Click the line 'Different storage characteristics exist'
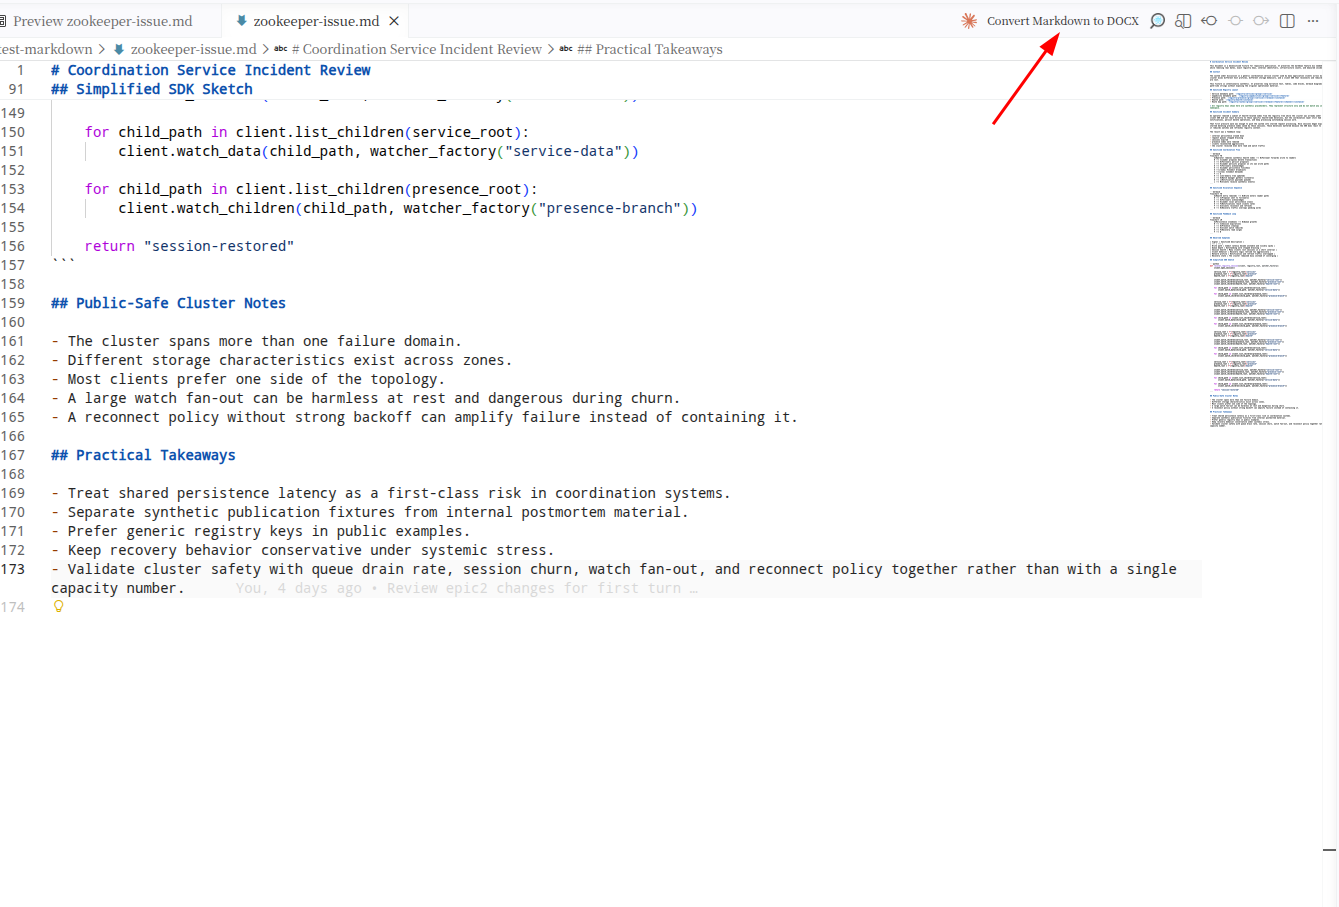This screenshot has width=1339, height=907. point(282,360)
